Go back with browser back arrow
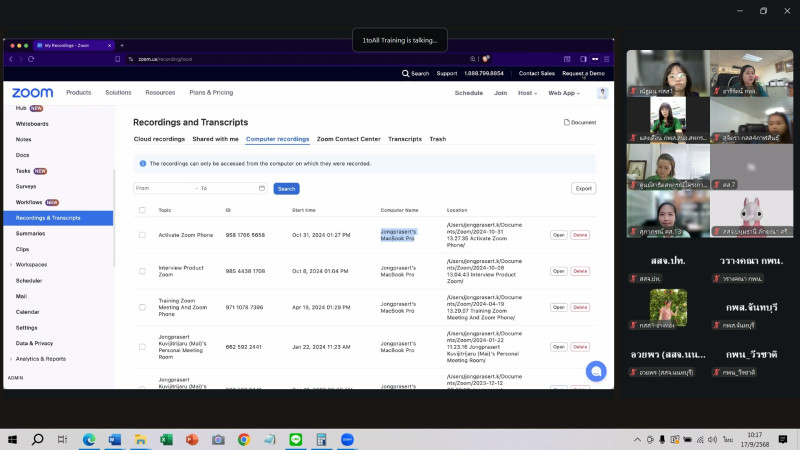Screen dimensions: 800x450 (11, 59)
